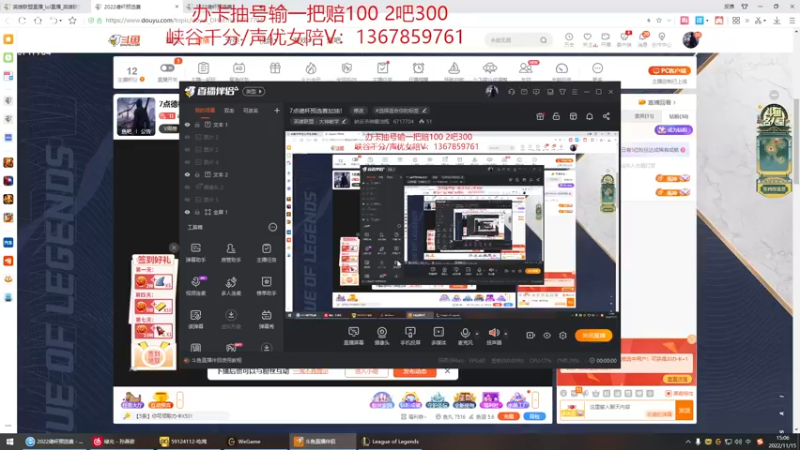Open the 视频连麦 tool
This screenshot has width=800, height=450.
[x=196, y=286]
